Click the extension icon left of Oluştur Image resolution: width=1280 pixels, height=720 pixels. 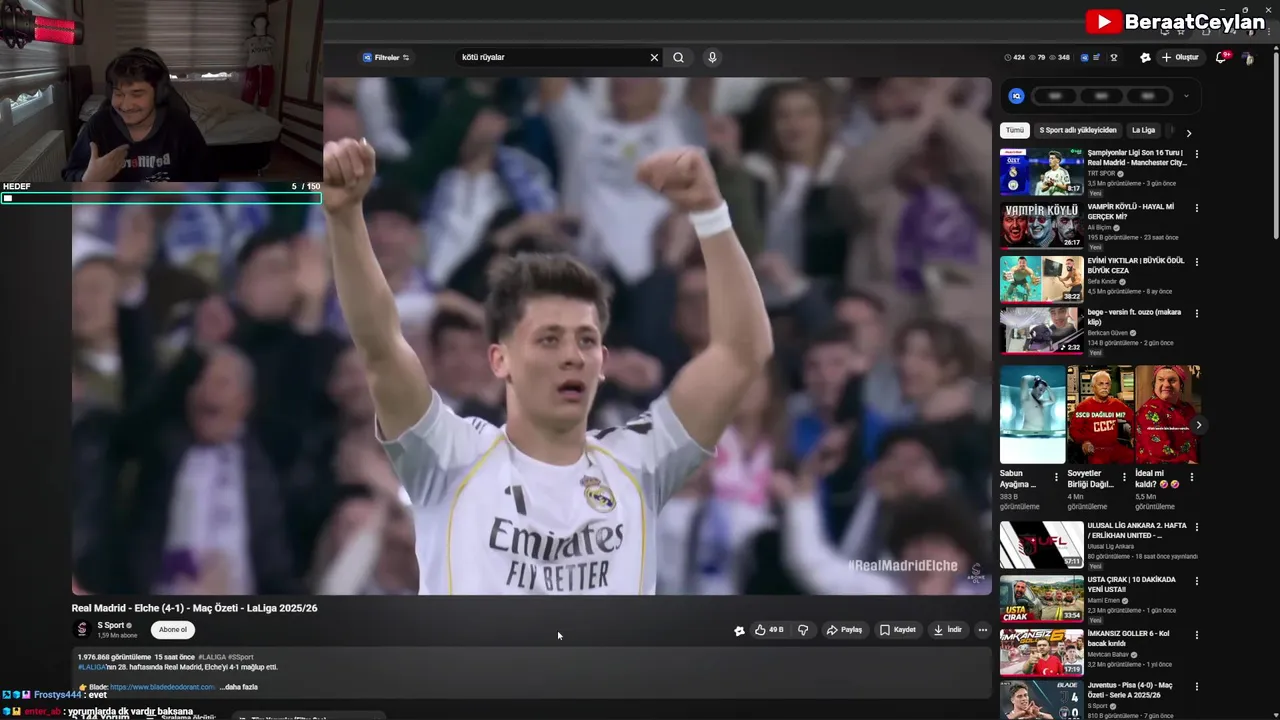point(1145,58)
